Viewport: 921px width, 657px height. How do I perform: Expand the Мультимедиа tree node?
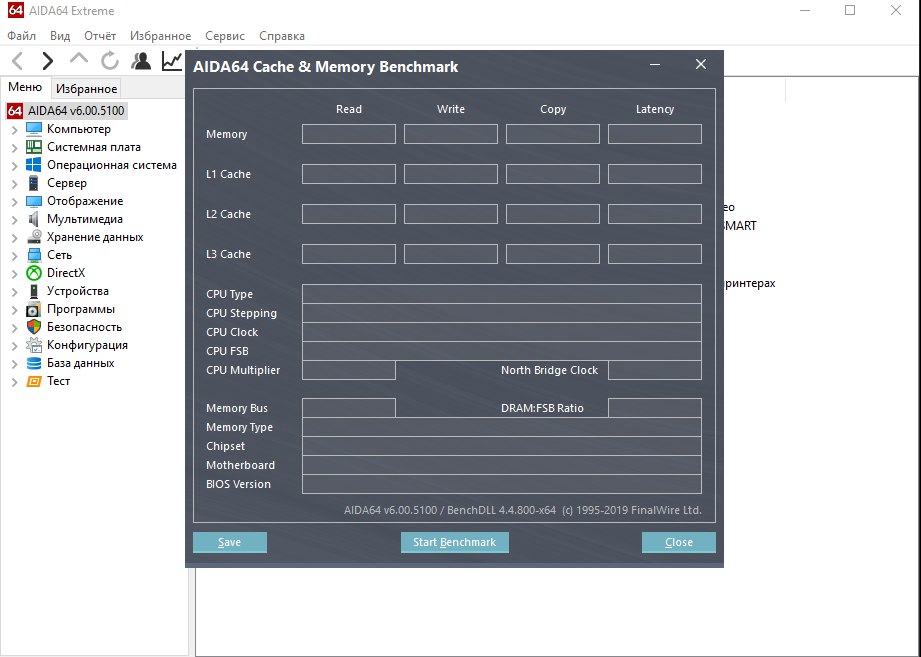coord(15,220)
